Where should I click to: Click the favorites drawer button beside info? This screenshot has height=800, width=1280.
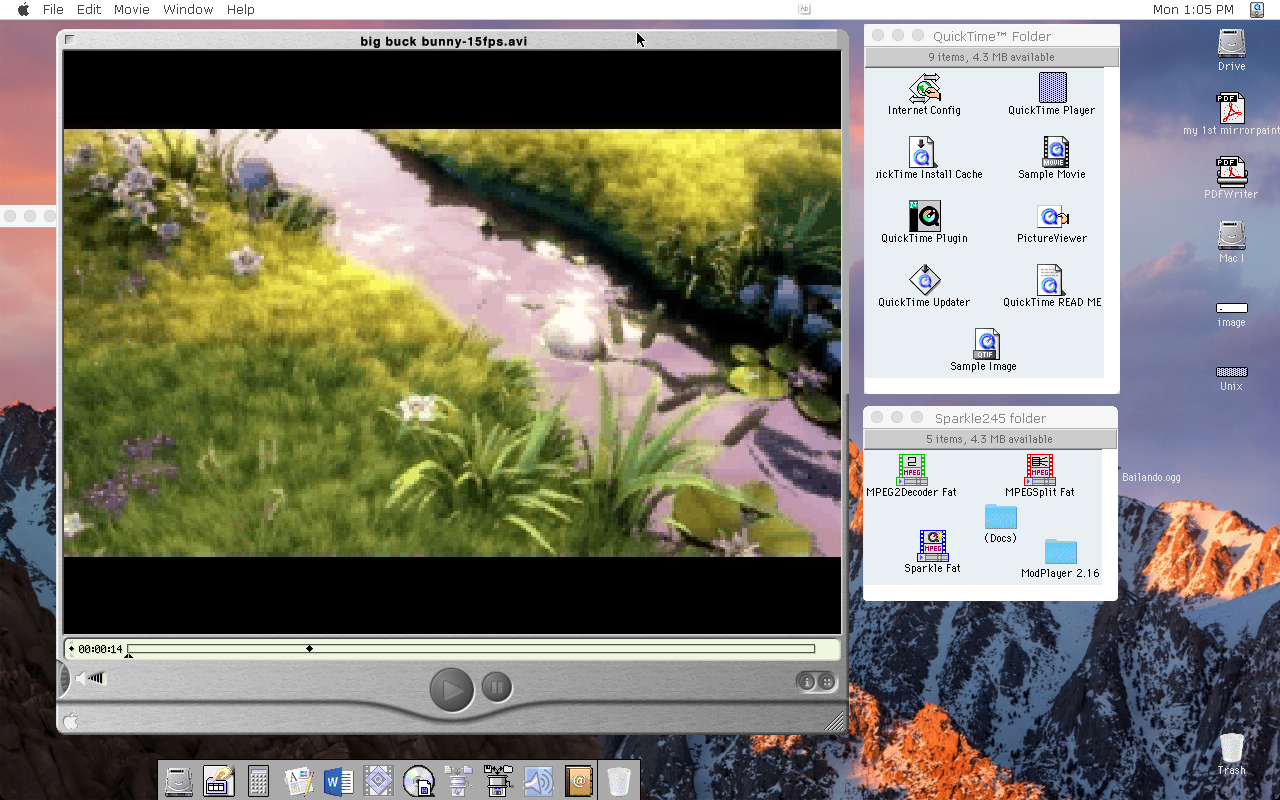click(x=827, y=682)
